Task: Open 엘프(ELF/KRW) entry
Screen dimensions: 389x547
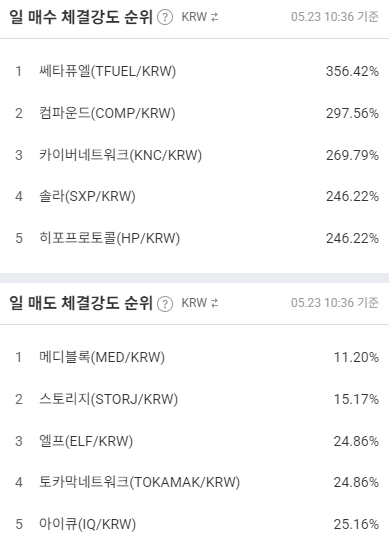Action: pyautogui.click(x=194, y=441)
